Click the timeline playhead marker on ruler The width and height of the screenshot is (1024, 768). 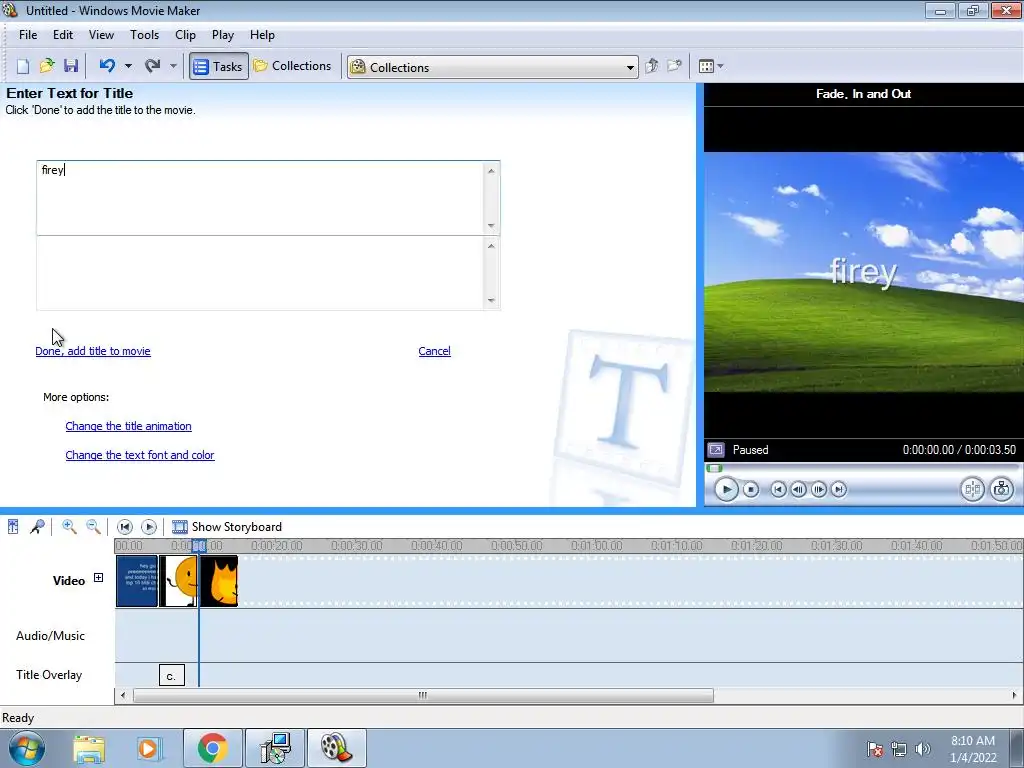coord(199,545)
